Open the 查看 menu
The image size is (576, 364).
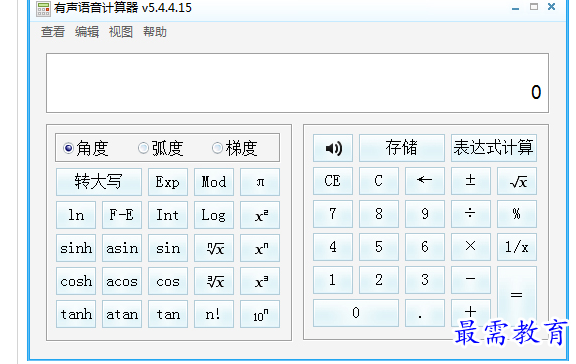53,32
